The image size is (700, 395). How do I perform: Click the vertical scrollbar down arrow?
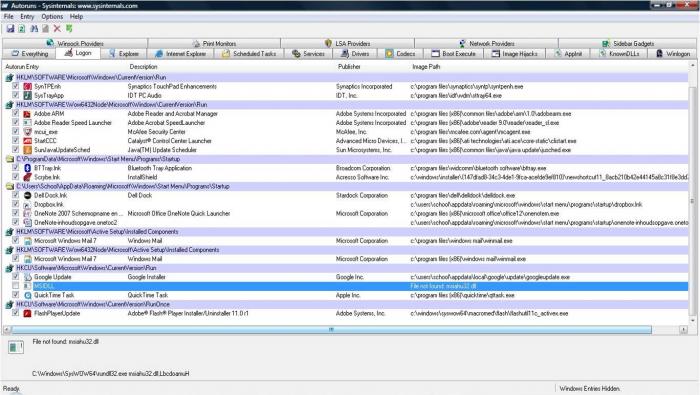point(692,320)
